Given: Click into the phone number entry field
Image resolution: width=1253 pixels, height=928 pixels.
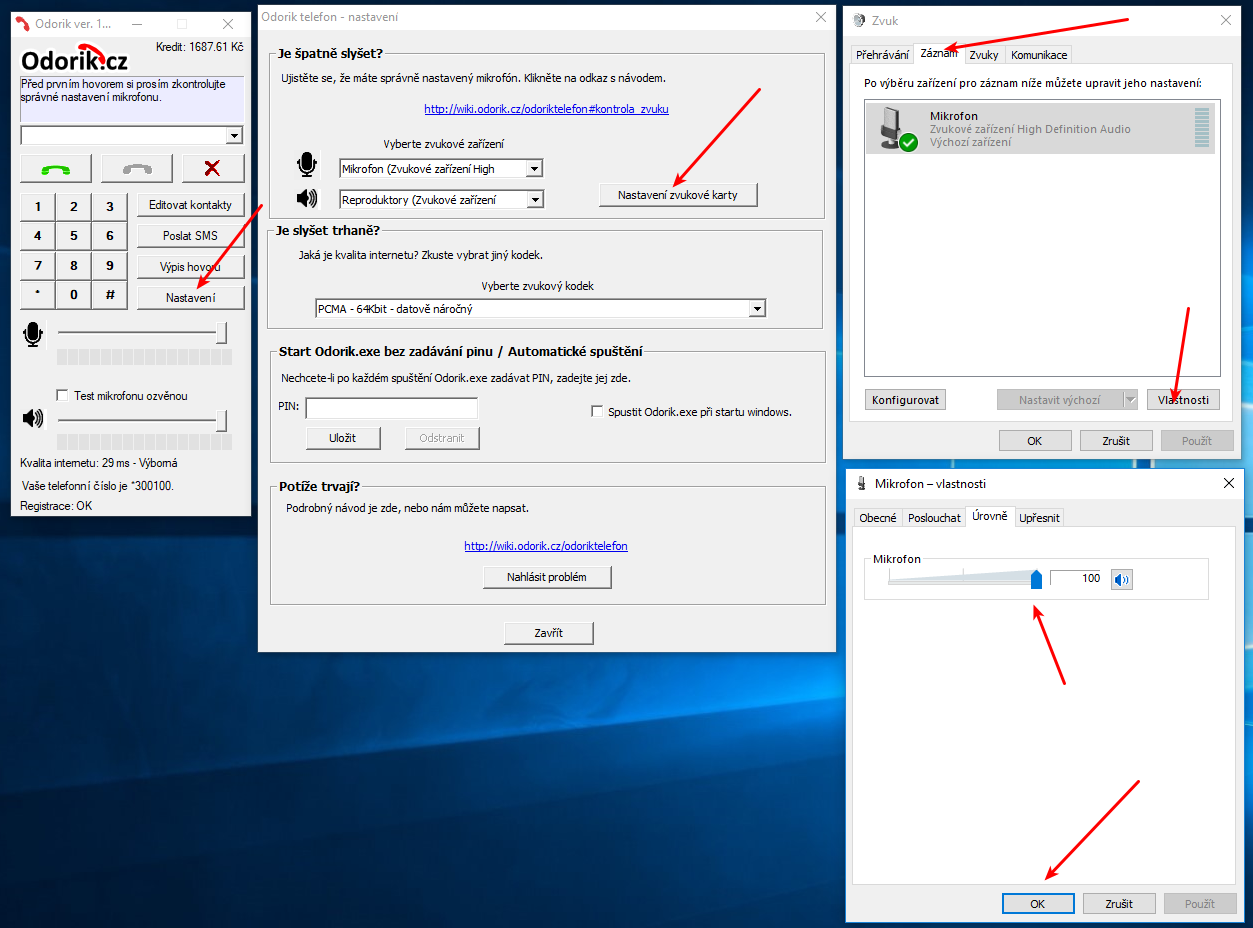Looking at the screenshot, I should point(124,136).
